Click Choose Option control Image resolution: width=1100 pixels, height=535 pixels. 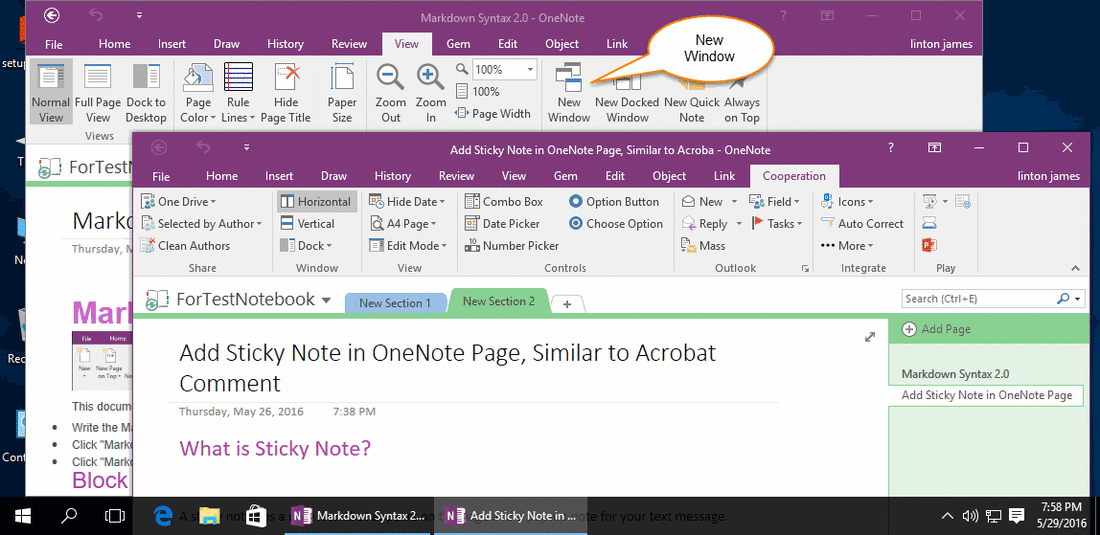pos(615,224)
